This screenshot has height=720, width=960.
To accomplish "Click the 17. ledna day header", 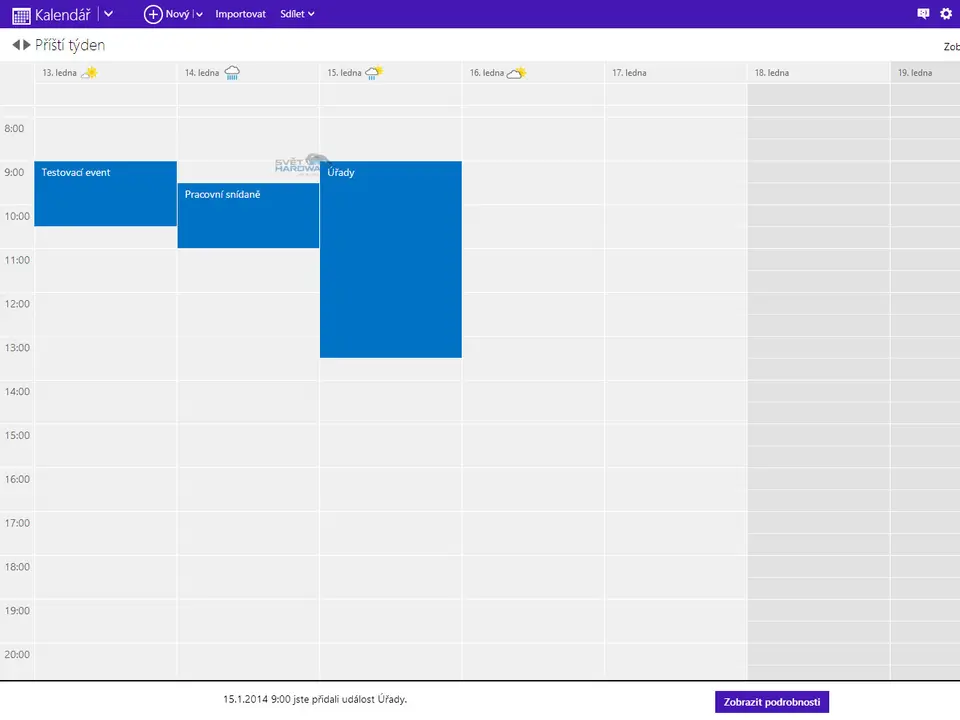I will point(632,73).
